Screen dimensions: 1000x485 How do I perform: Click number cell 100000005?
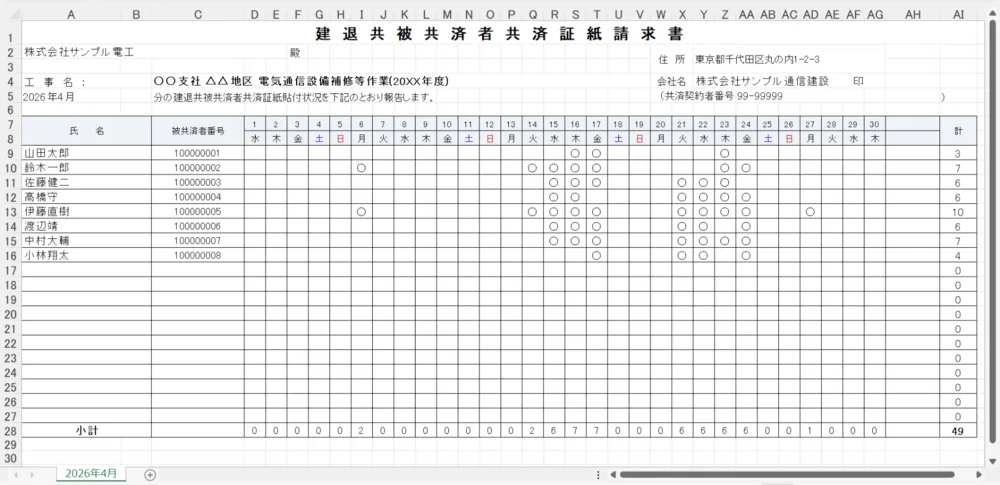coord(198,212)
